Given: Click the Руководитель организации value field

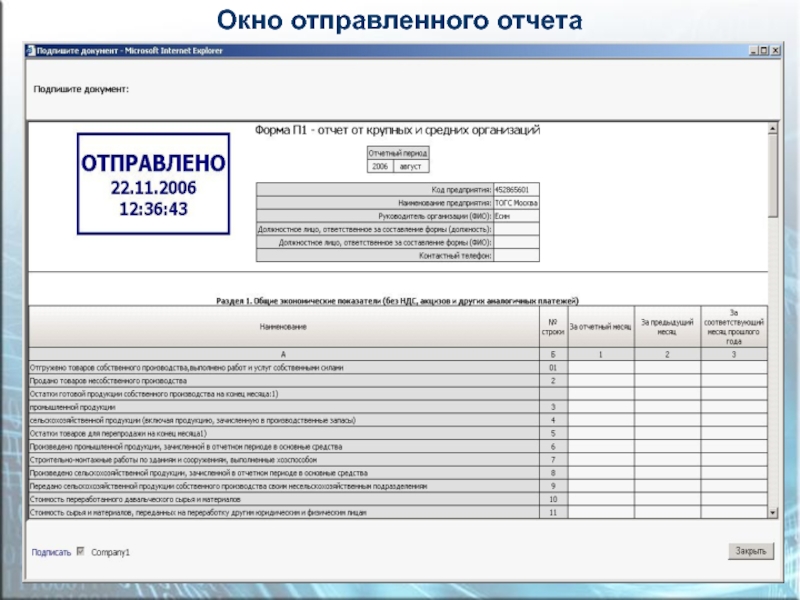Looking at the screenshot, I should click(x=516, y=216).
